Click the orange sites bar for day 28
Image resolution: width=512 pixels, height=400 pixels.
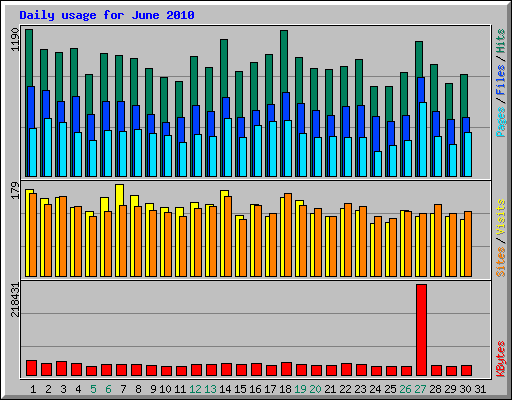(438, 240)
